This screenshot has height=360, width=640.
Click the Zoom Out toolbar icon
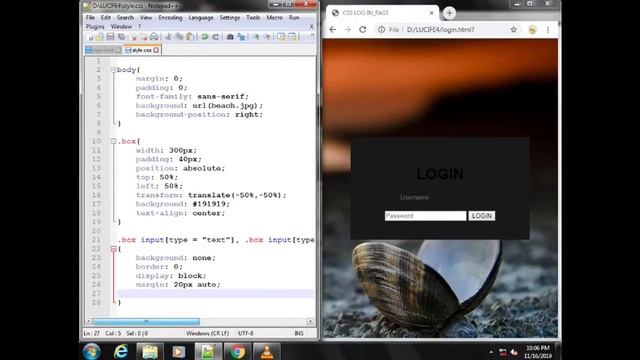pyautogui.click(x=267, y=37)
